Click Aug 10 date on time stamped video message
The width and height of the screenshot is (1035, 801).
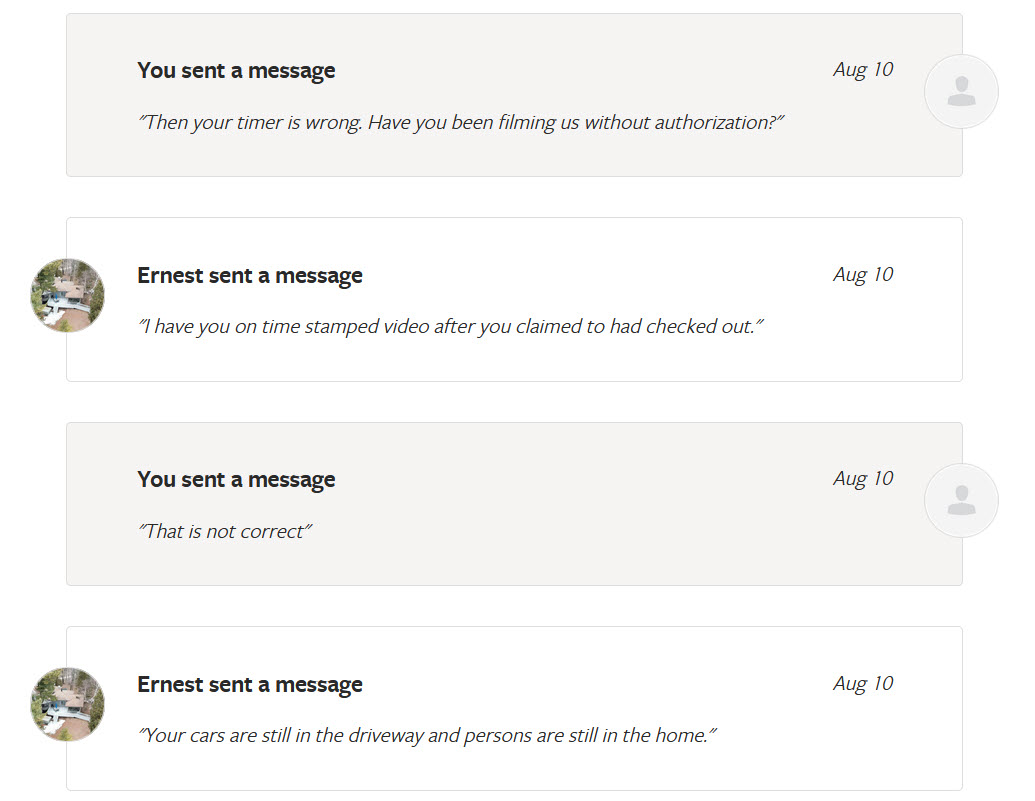(x=863, y=275)
